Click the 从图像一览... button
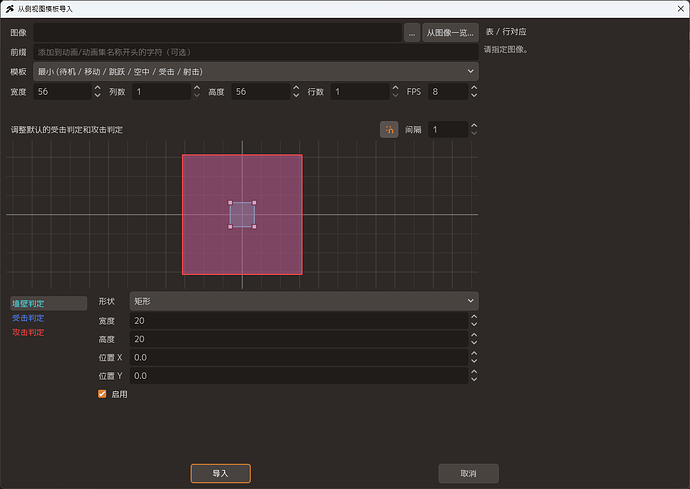Screen dimensions: 690x489 click(x=450, y=33)
